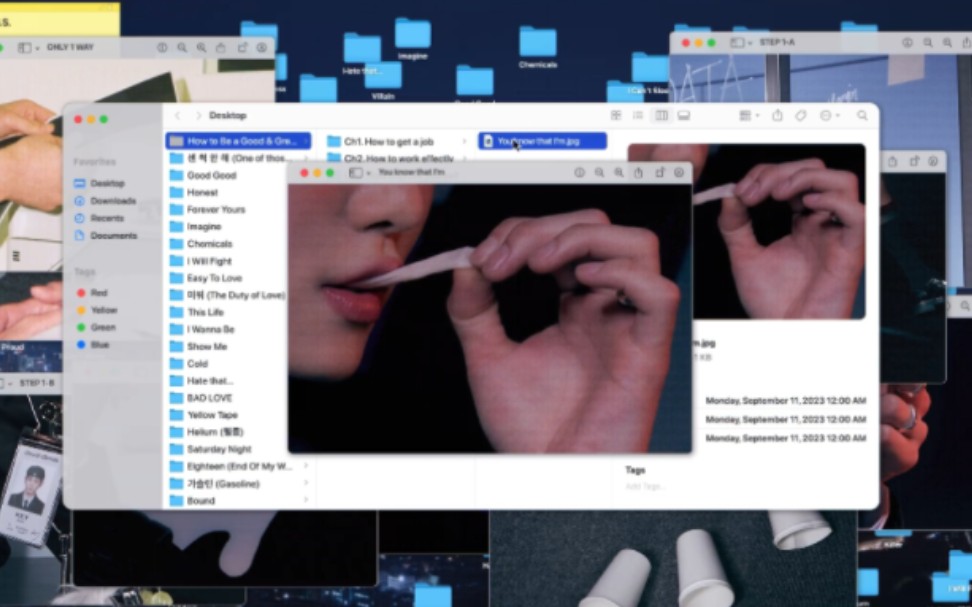Open the Finder search magnifier
Image resolution: width=972 pixels, height=607 pixels.
862,116
